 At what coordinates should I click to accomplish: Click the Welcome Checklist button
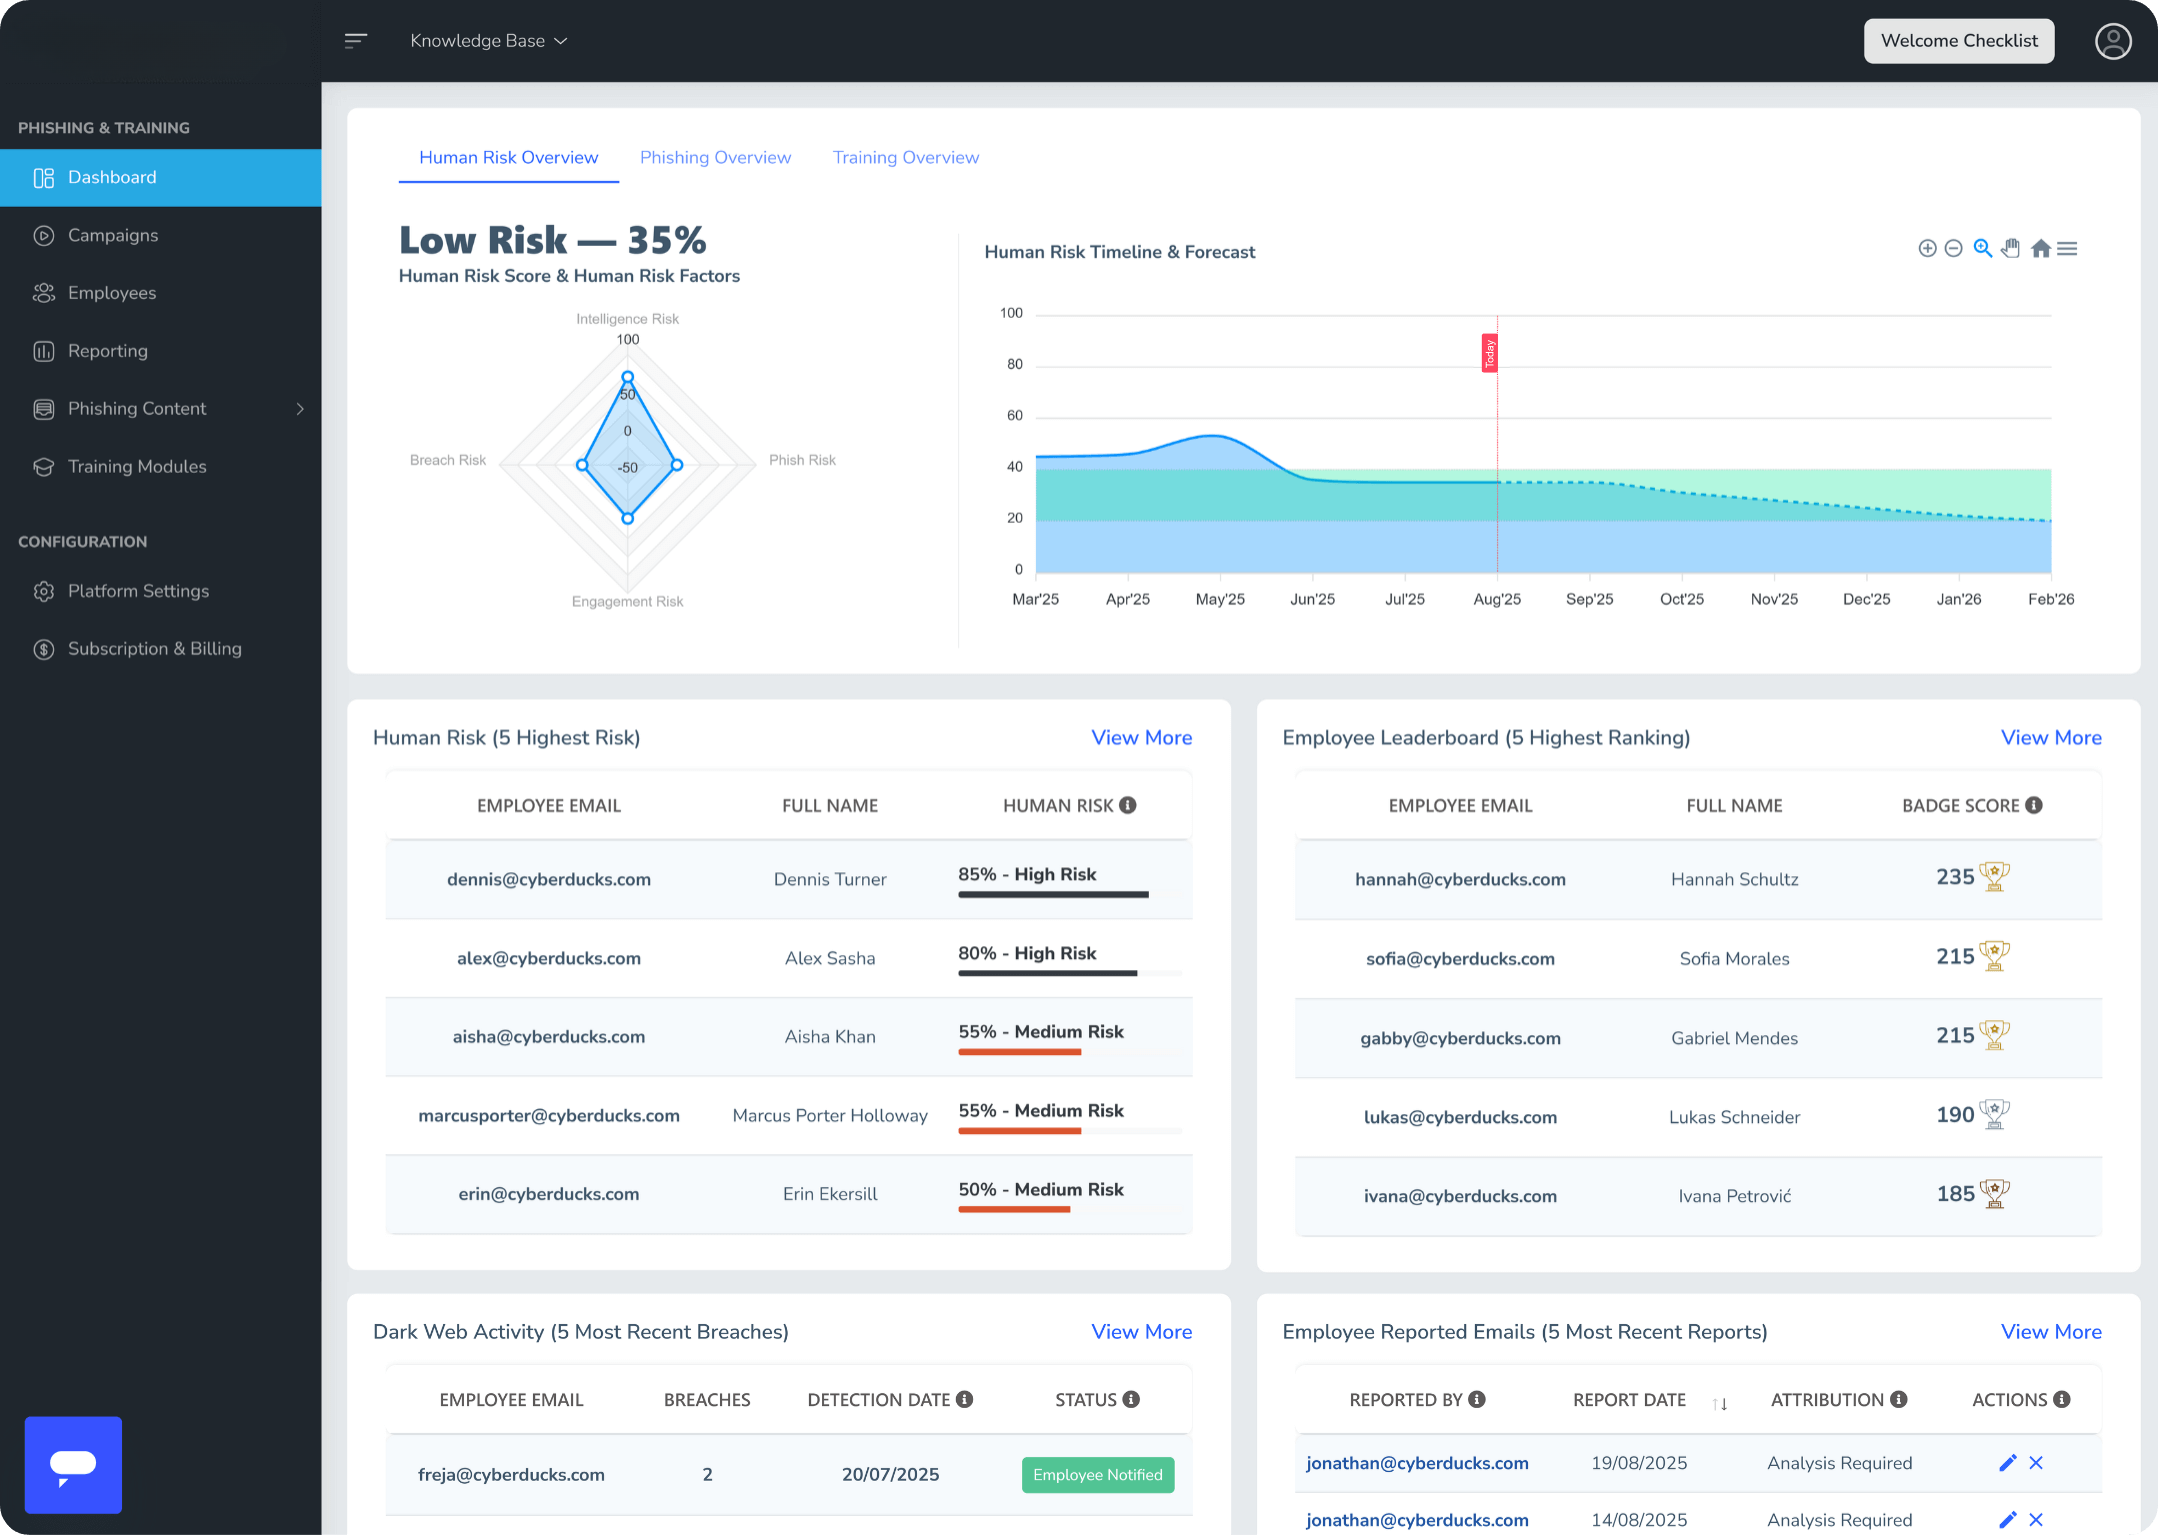[x=1958, y=41]
